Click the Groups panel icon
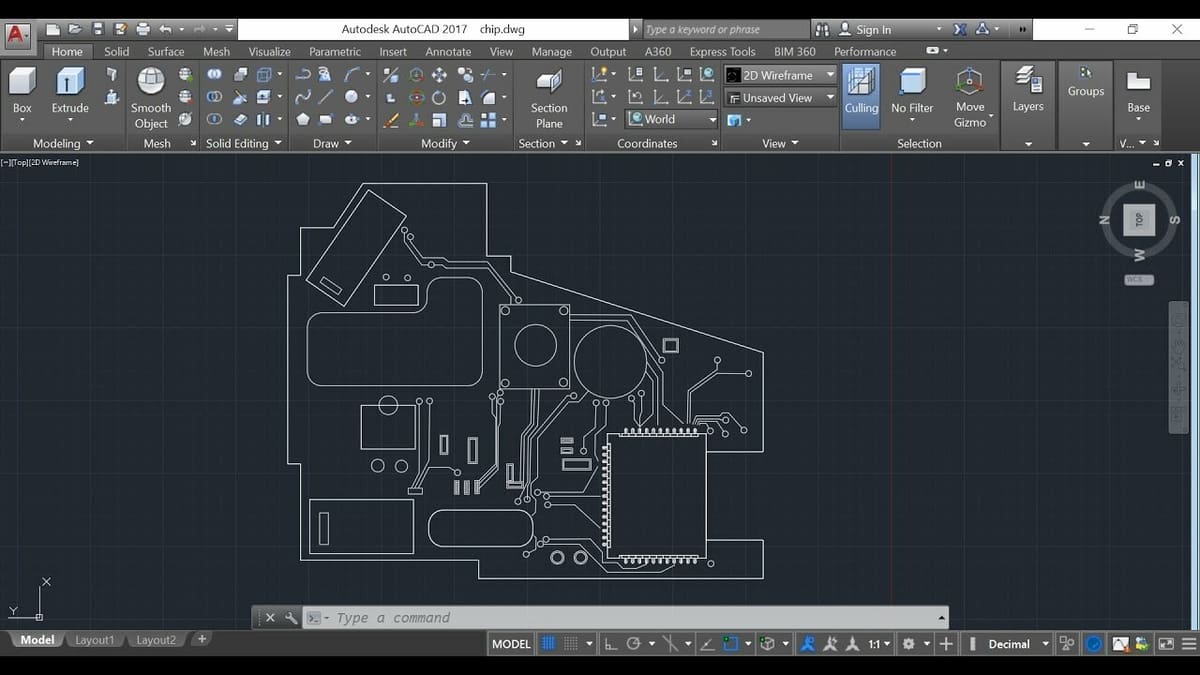 tap(1086, 82)
